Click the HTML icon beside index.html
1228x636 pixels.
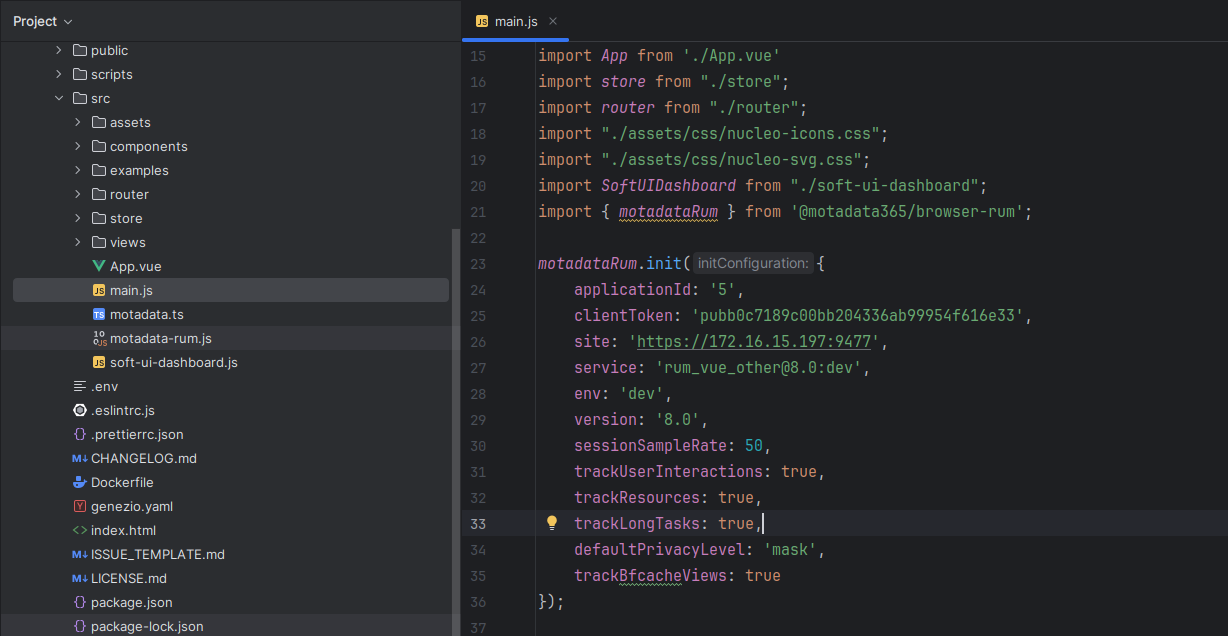(80, 530)
